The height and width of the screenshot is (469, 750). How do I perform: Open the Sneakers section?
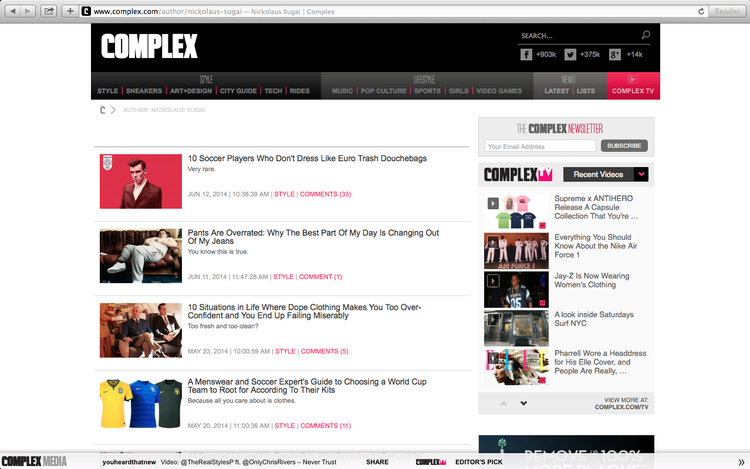coord(144,91)
